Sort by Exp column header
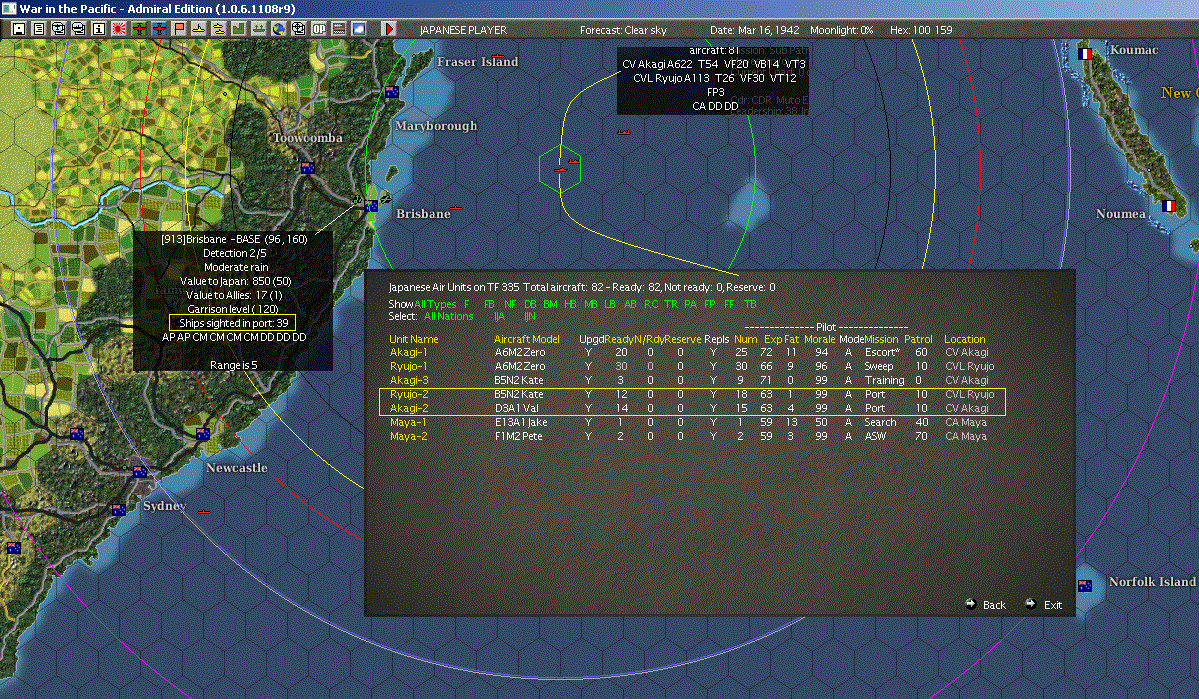Image resolution: width=1199 pixels, height=699 pixels. 772,339
